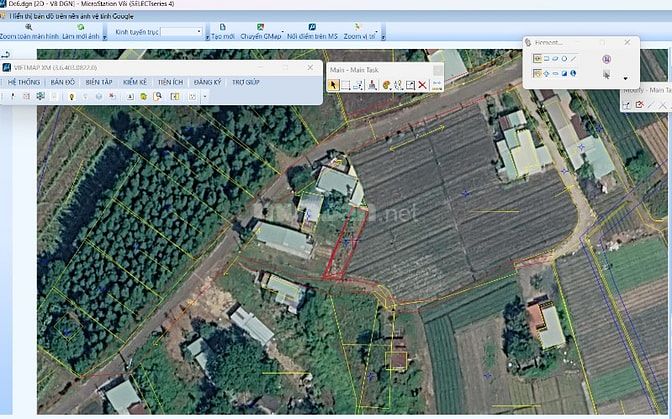
Task: Click Zoom vị trí icon
Action: [358, 27]
